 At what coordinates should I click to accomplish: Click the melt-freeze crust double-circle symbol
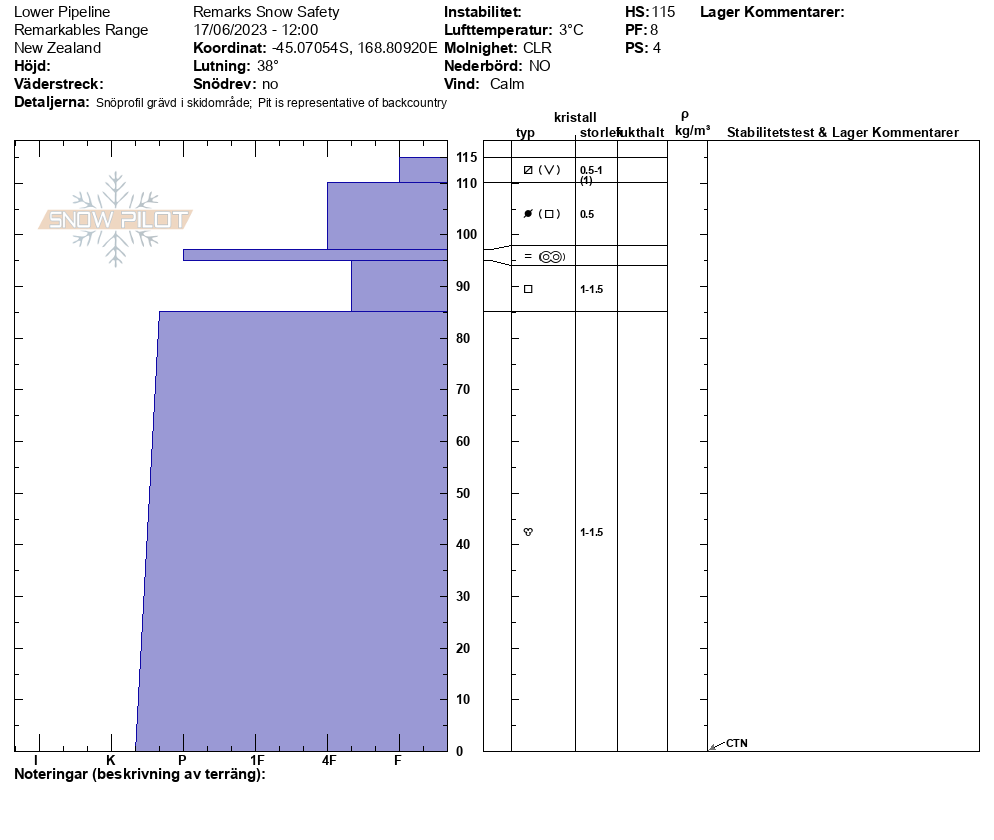coord(552,257)
